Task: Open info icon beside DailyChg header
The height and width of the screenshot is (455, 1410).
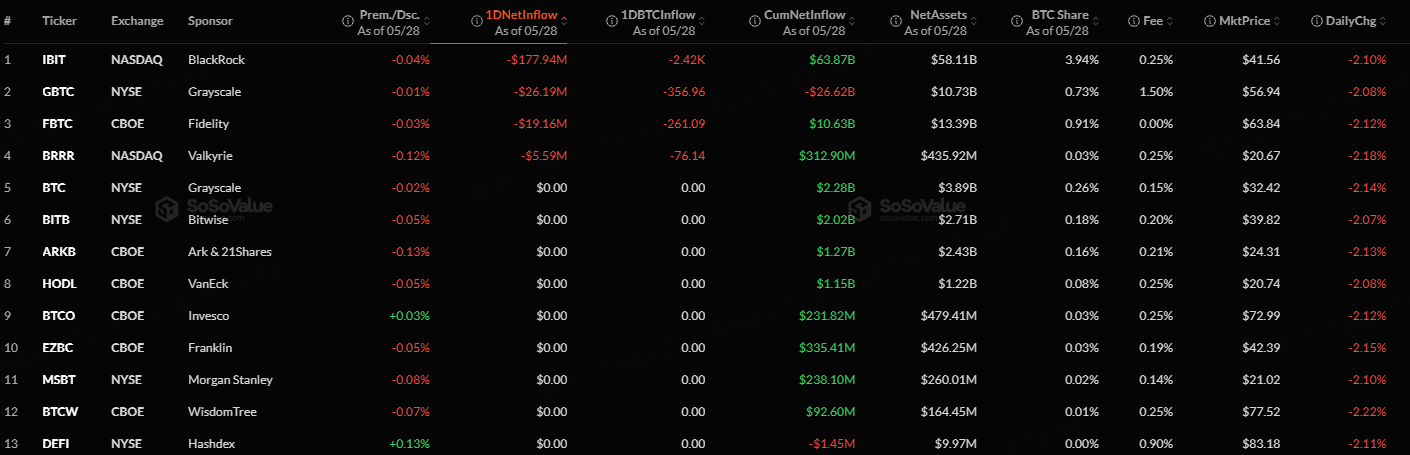Action: coord(1316,20)
